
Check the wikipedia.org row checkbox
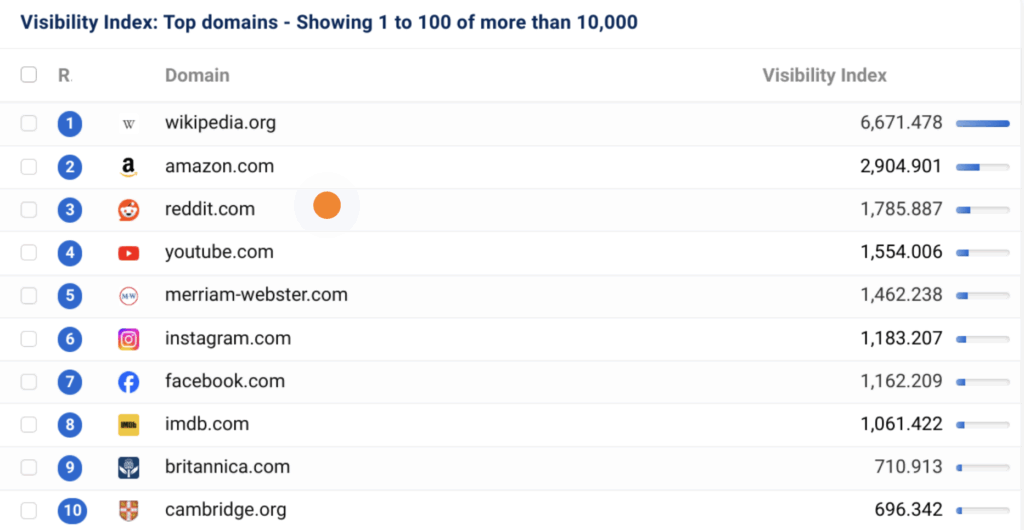(x=29, y=124)
